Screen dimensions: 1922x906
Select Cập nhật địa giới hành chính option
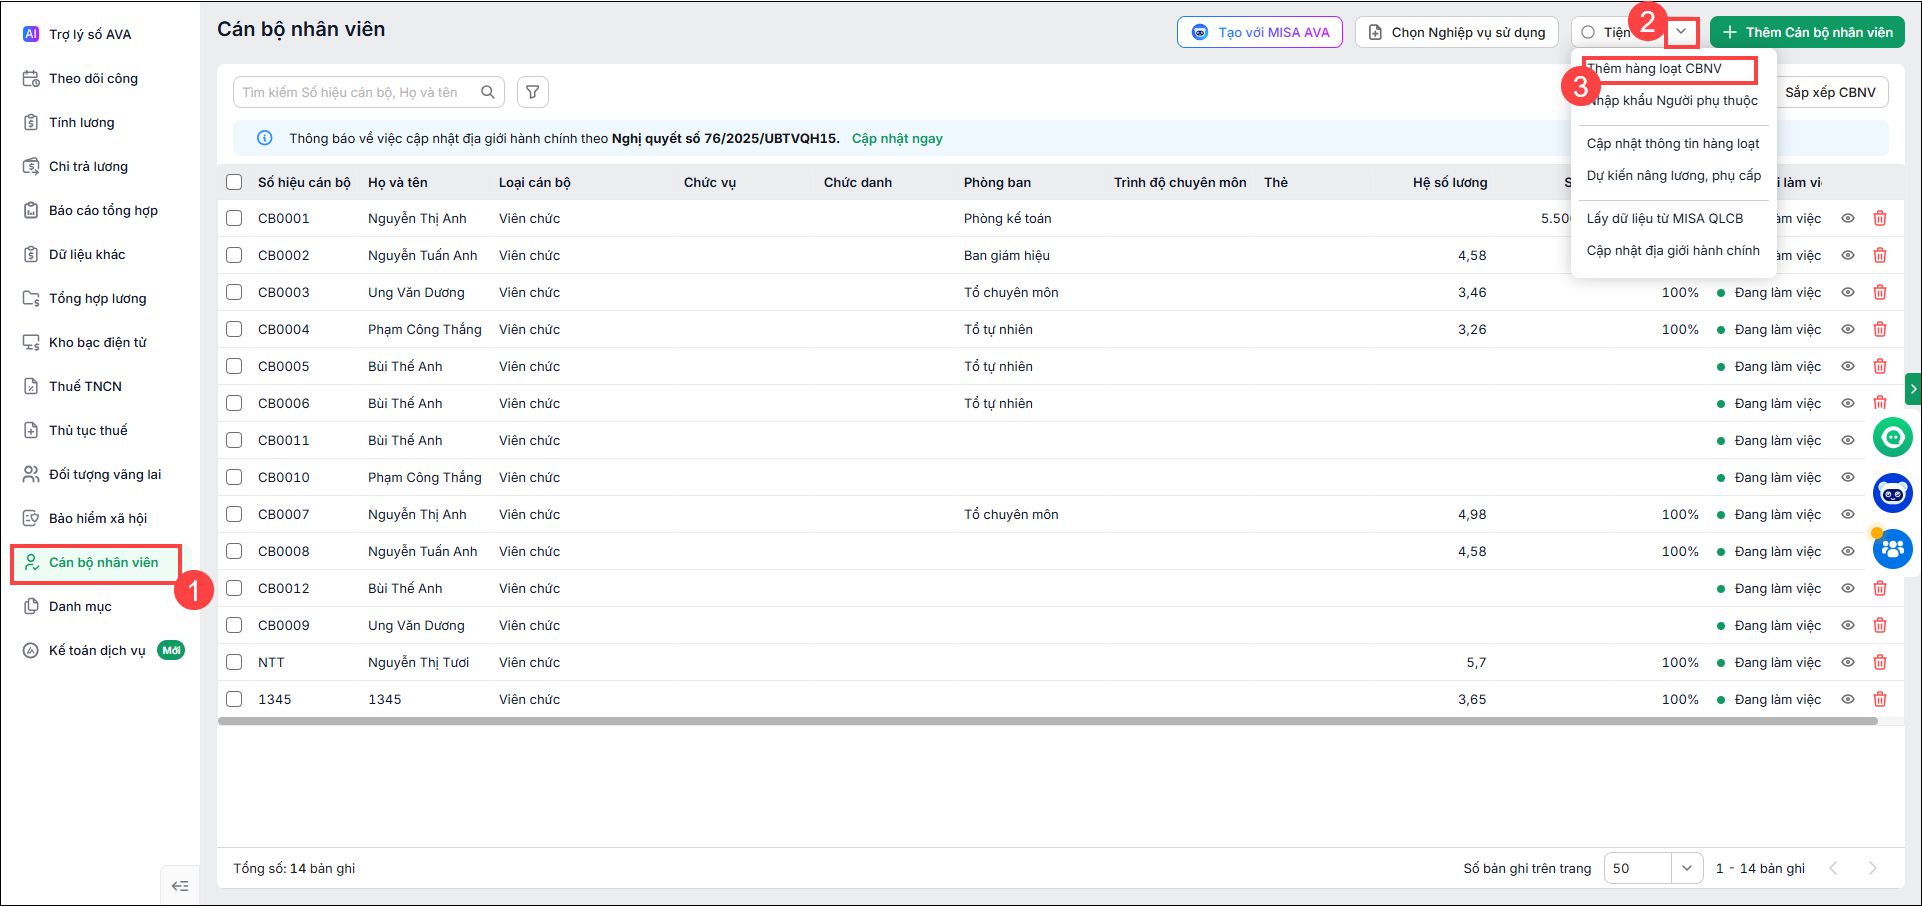pos(1673,250)
